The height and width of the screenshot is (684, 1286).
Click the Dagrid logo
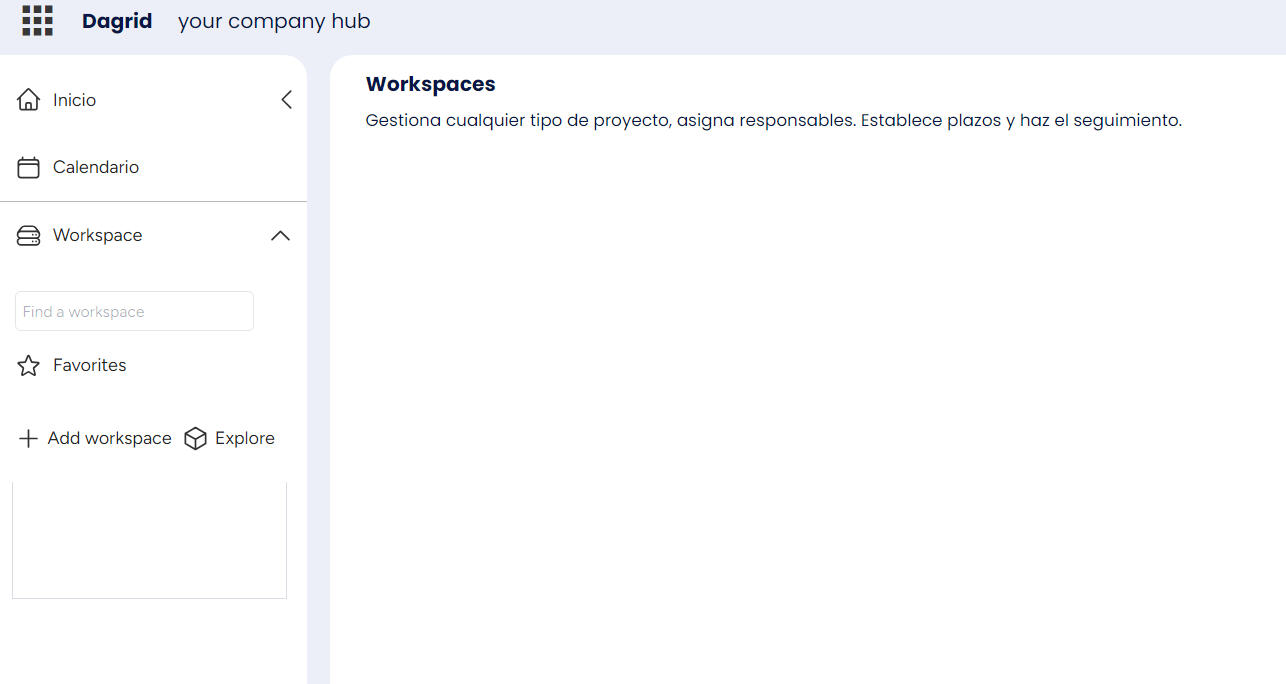tap(116, 20)
